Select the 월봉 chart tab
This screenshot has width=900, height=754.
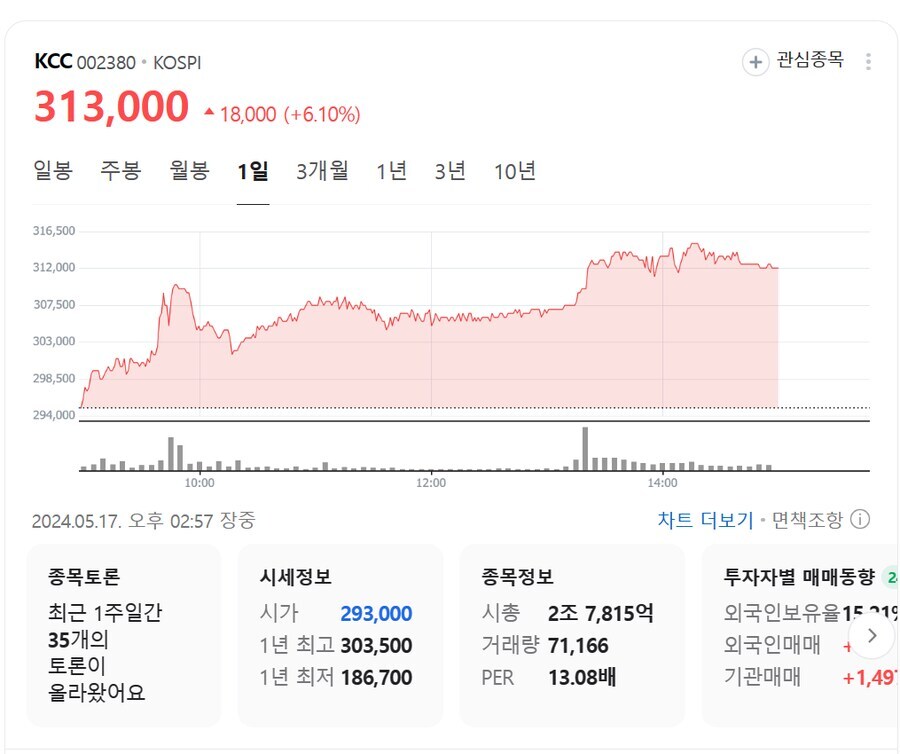[189, 170]
